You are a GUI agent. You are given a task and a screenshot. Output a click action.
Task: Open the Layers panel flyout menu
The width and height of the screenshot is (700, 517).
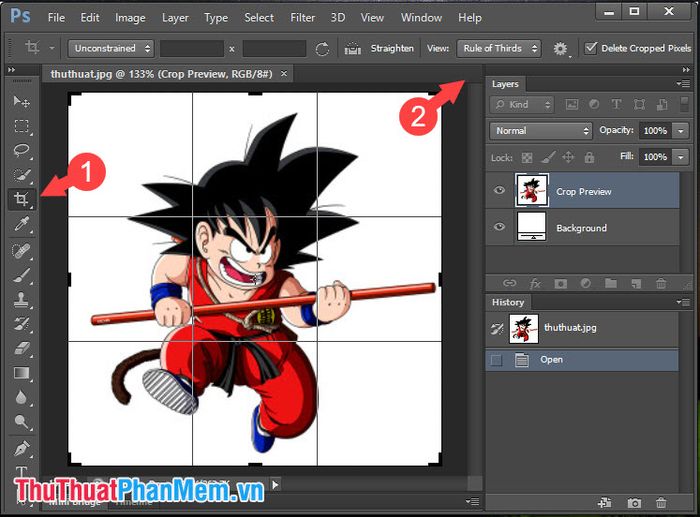(683, 83)
